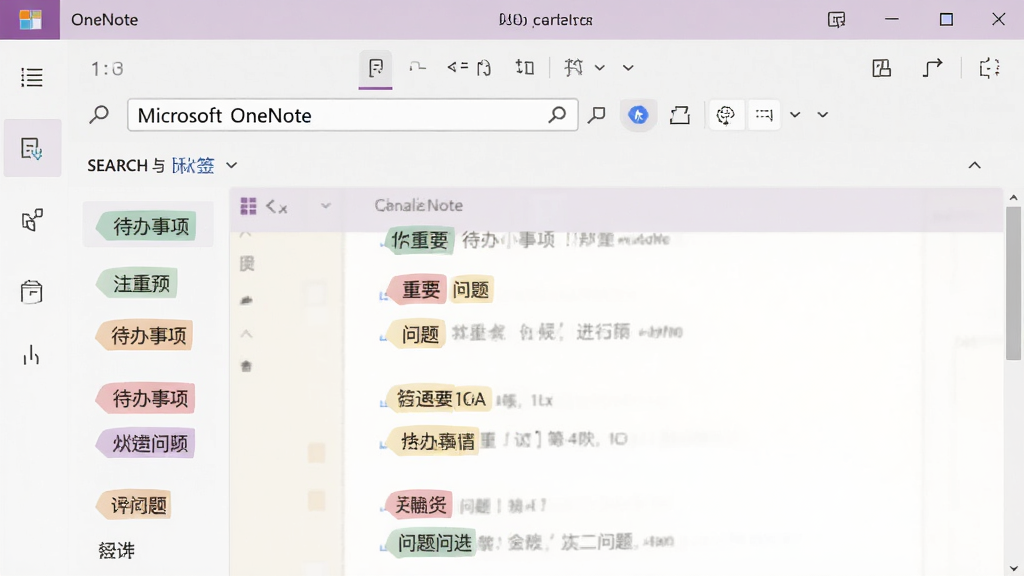
Task: Click the red 重要 tag in results
Action: pos(417,290)
